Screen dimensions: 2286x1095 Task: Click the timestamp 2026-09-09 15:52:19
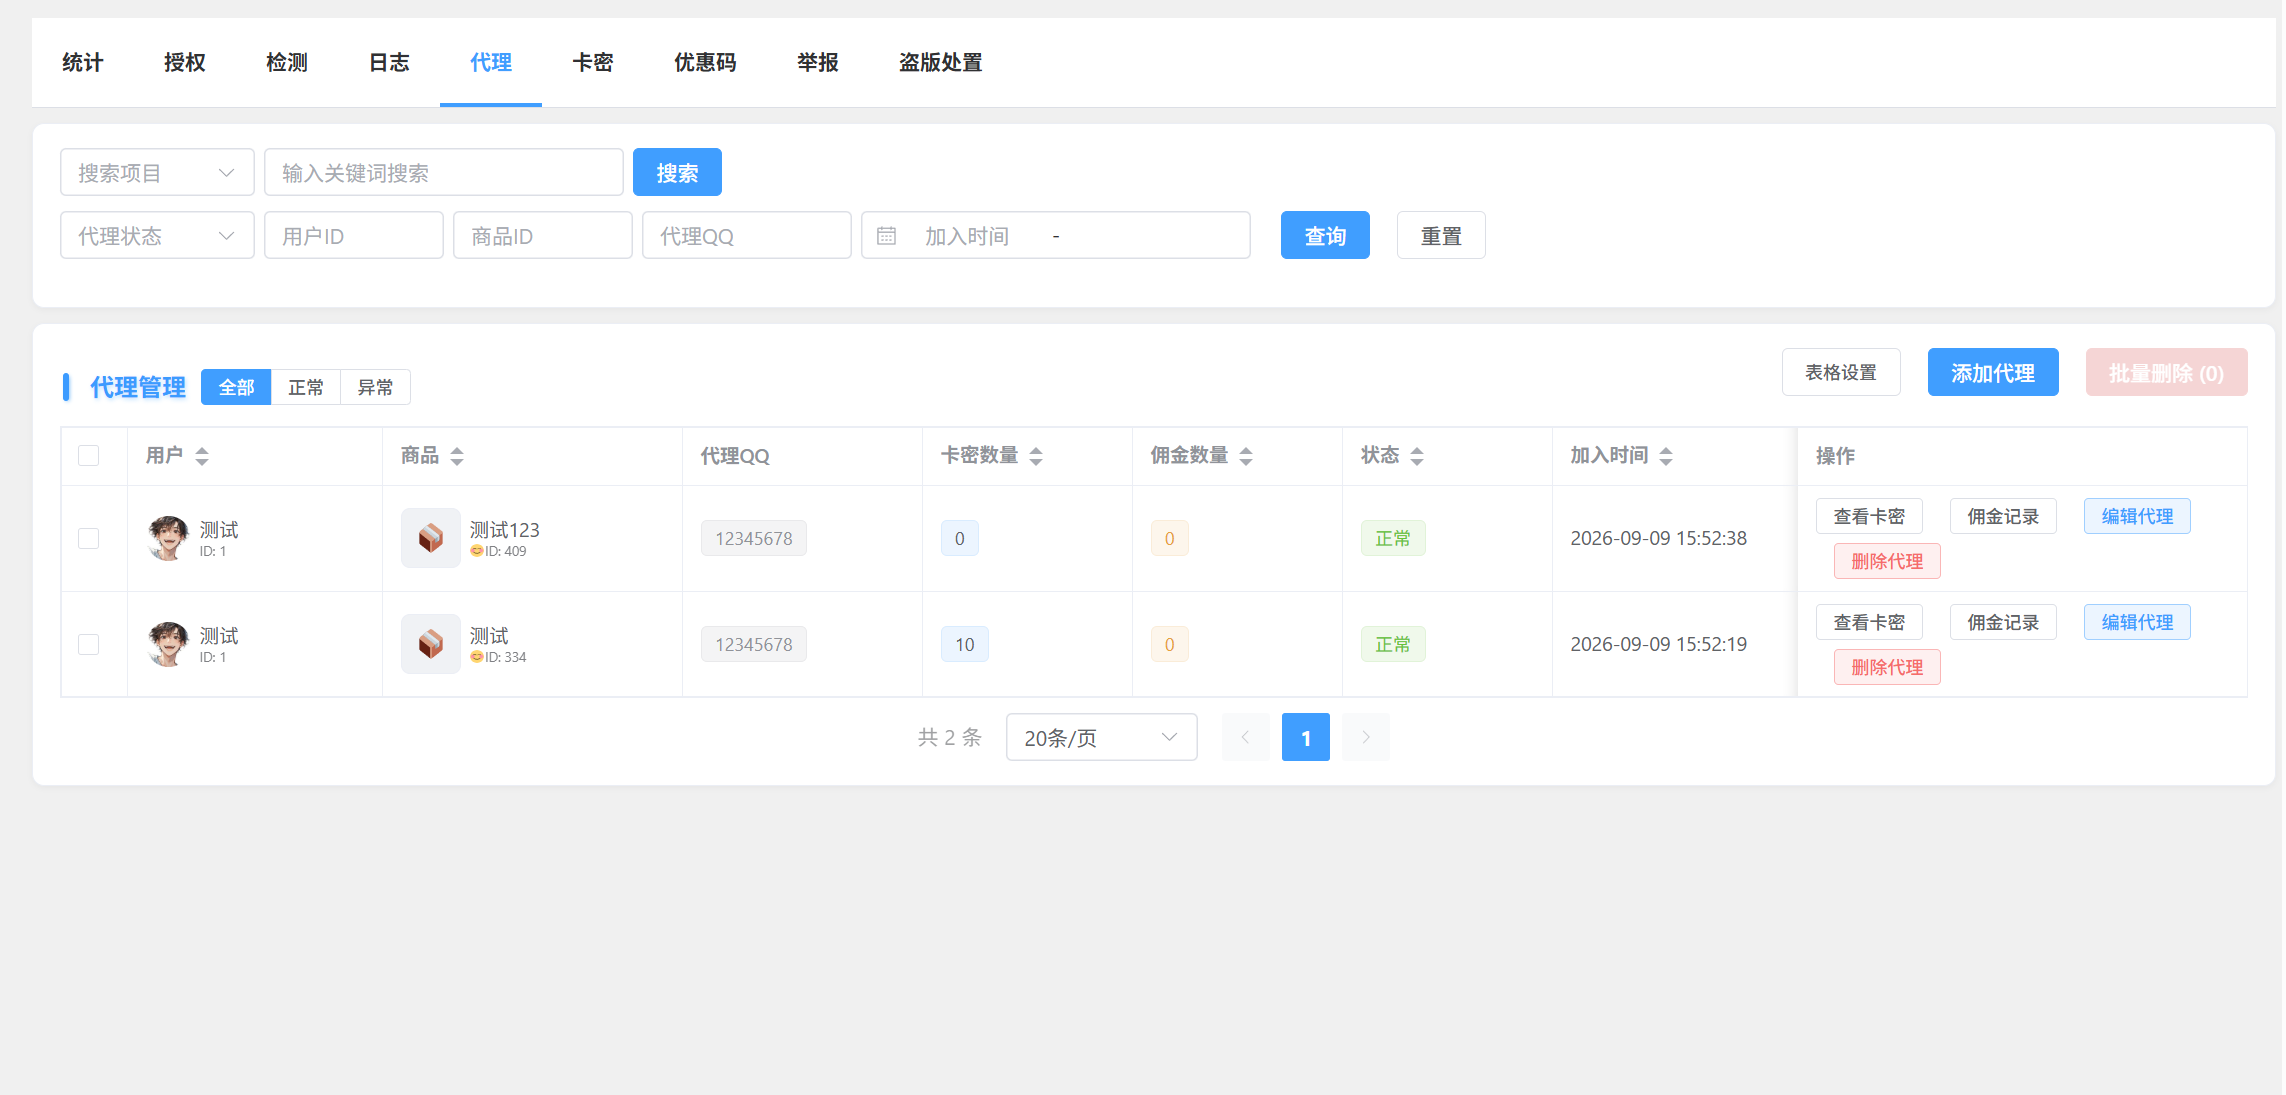pyautogui.click(x=1659, y=644)
